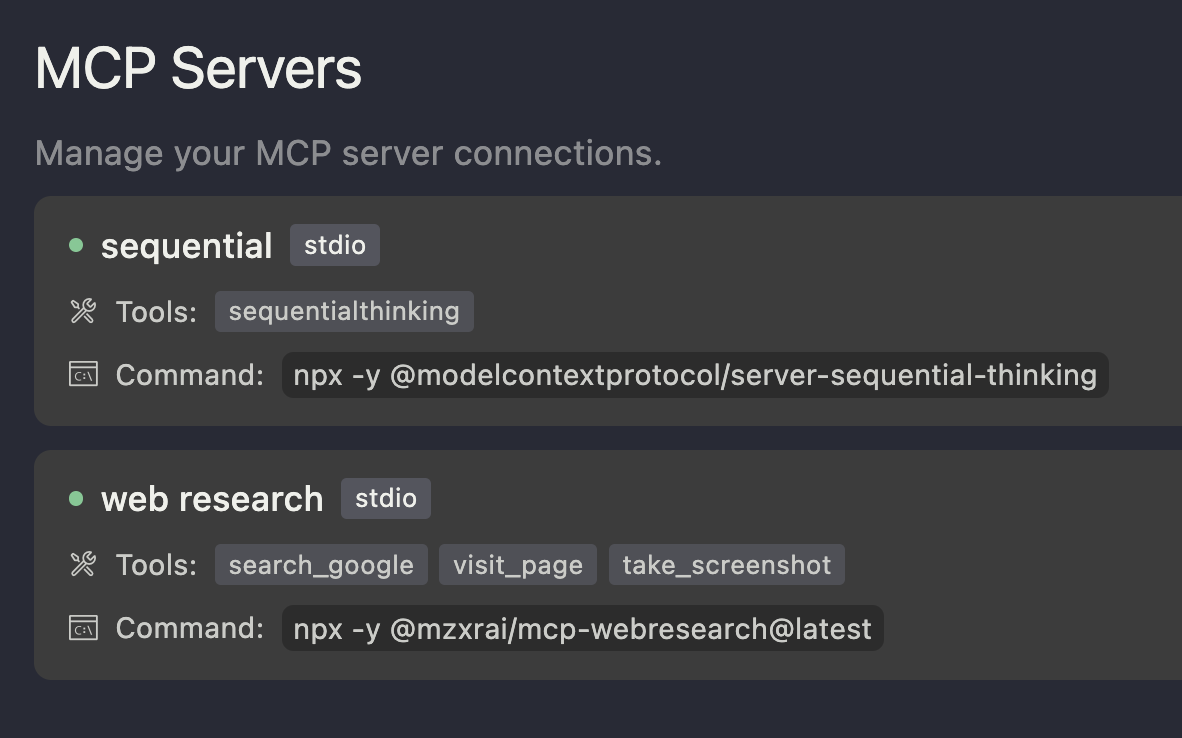Image resolution: width=1182 pixels, height=738 pixels.
Task: Click the MCP Servers page heading
Action: click(198, 69)
